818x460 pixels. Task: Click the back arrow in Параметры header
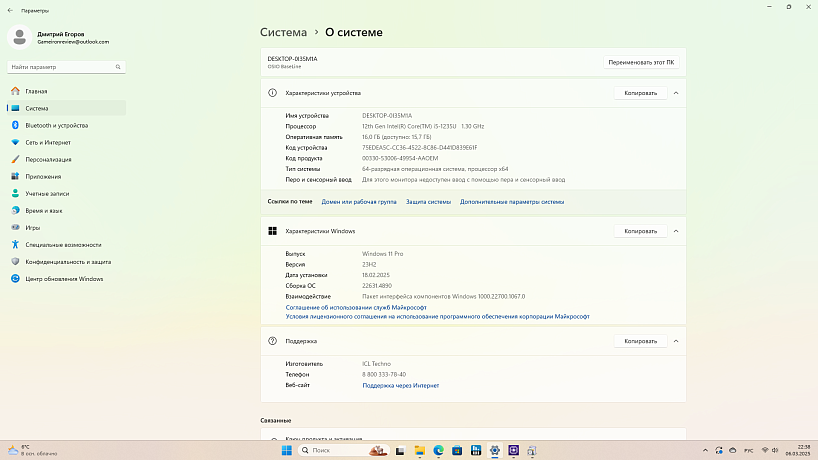click(9, 8)
